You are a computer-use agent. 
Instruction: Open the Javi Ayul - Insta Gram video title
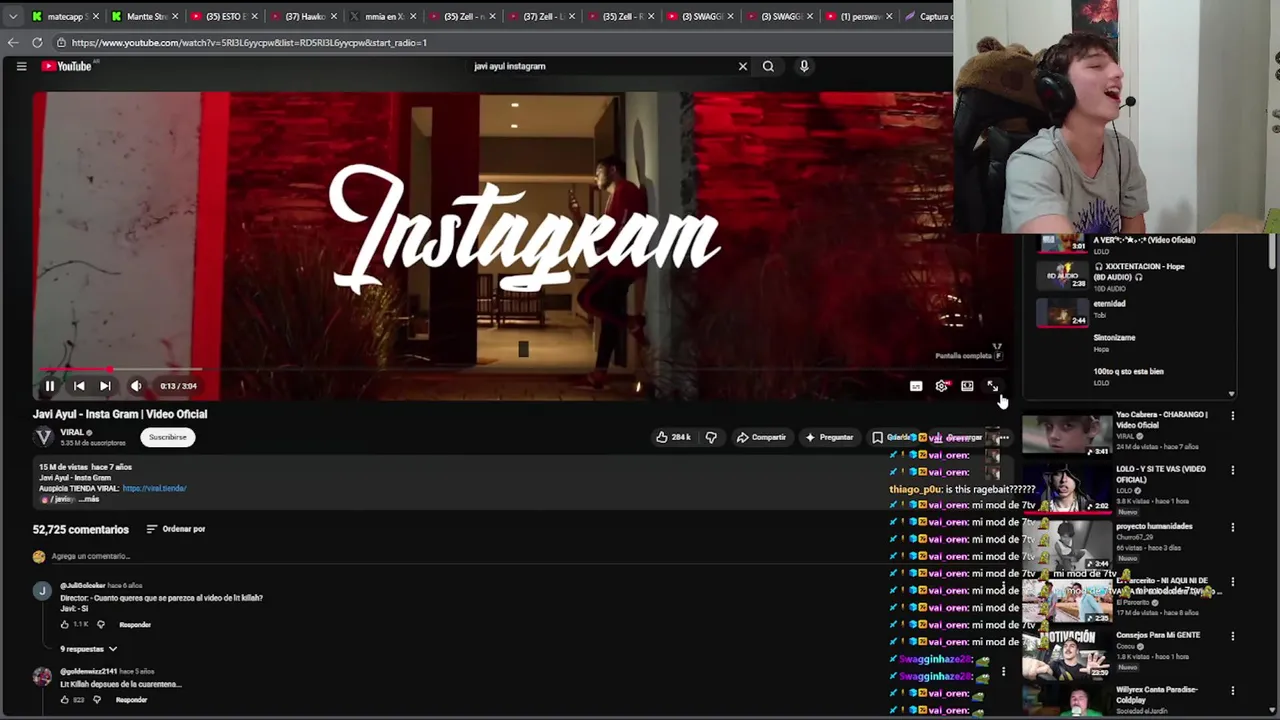coord(120,414)
